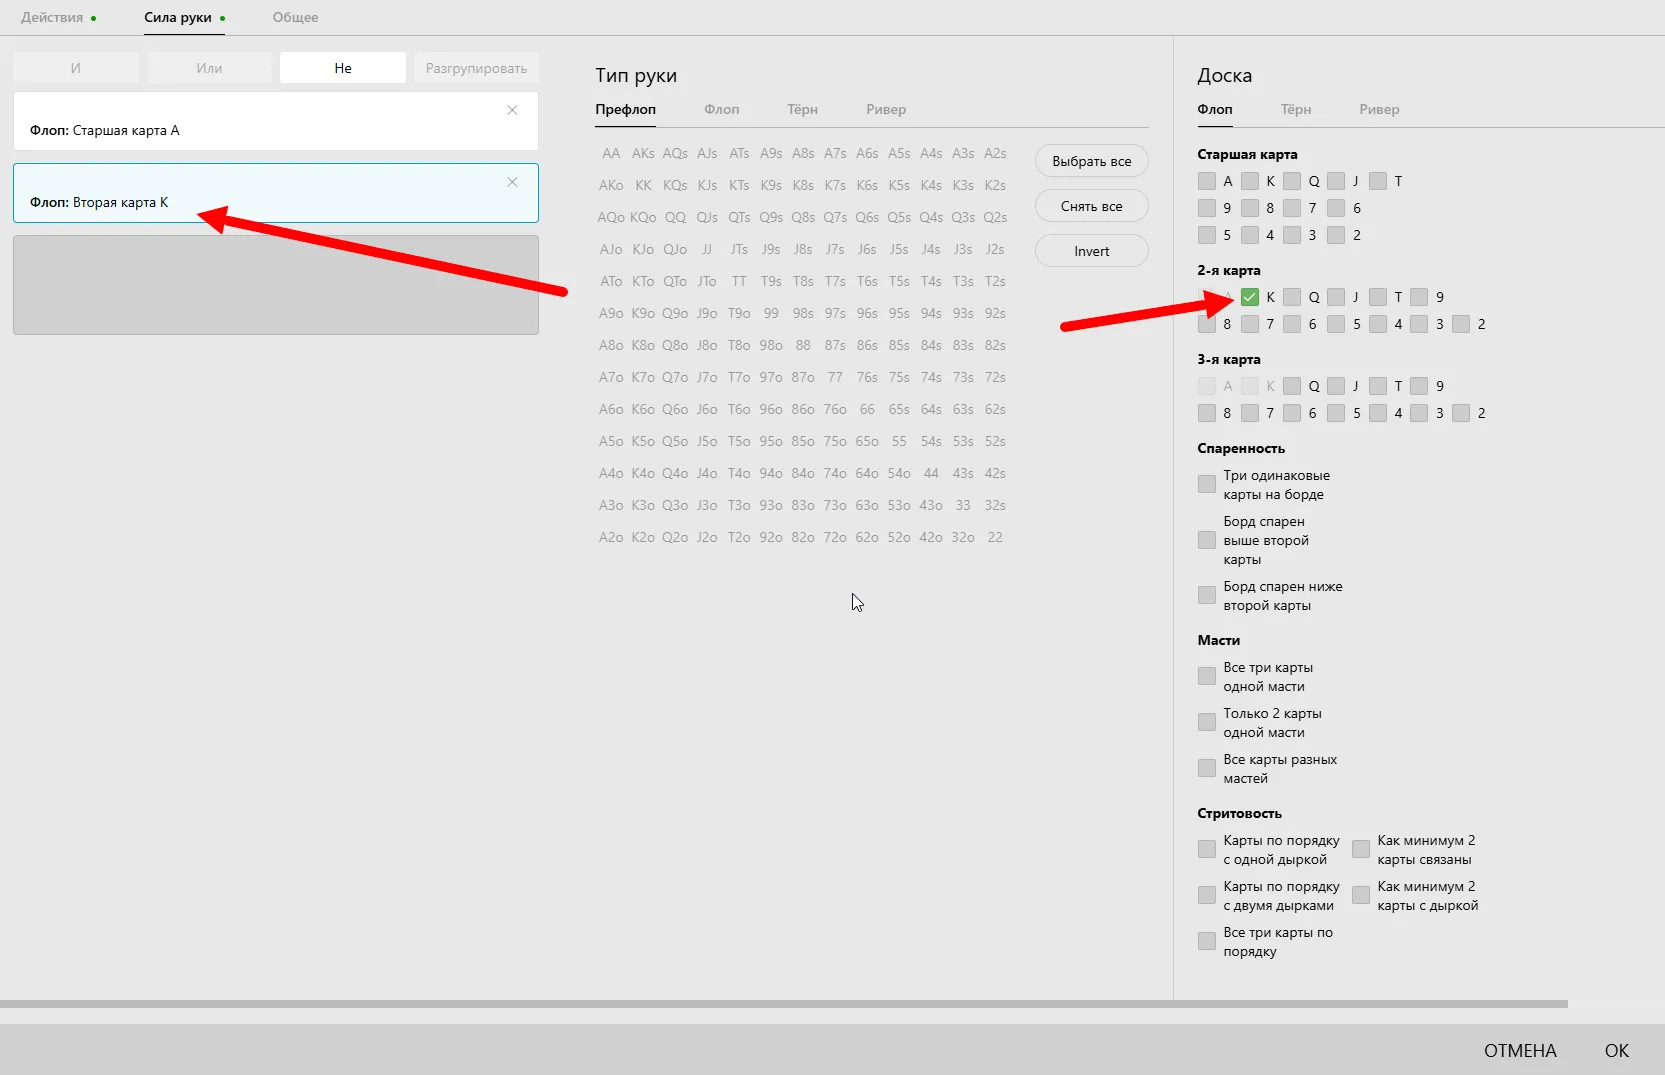Select the AA hand in the grid
1665x1075 pixels.
[611, 153]
